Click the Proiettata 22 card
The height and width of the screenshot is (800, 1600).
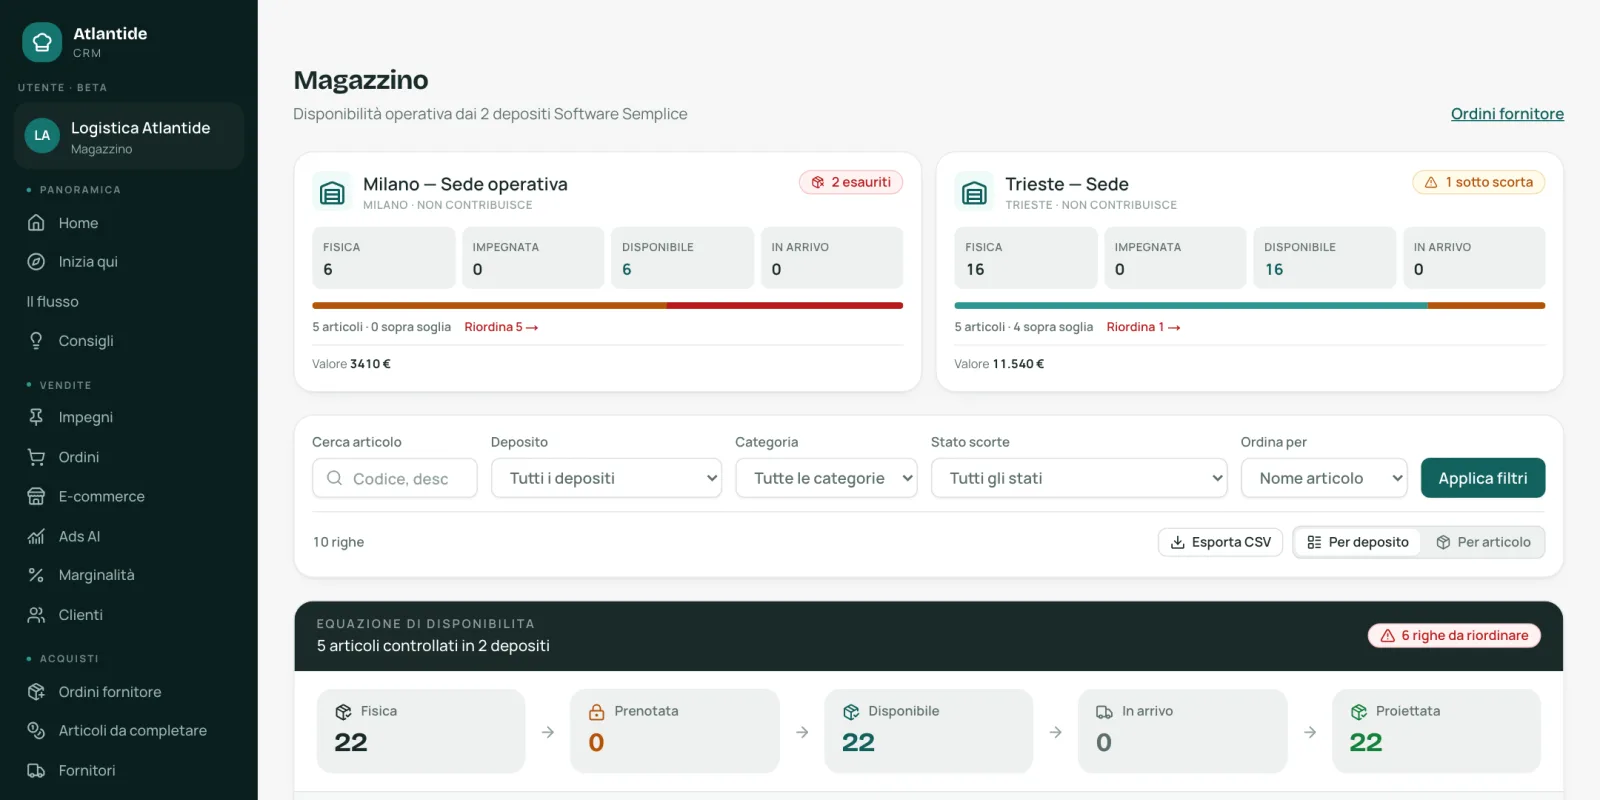(1436, 731)
